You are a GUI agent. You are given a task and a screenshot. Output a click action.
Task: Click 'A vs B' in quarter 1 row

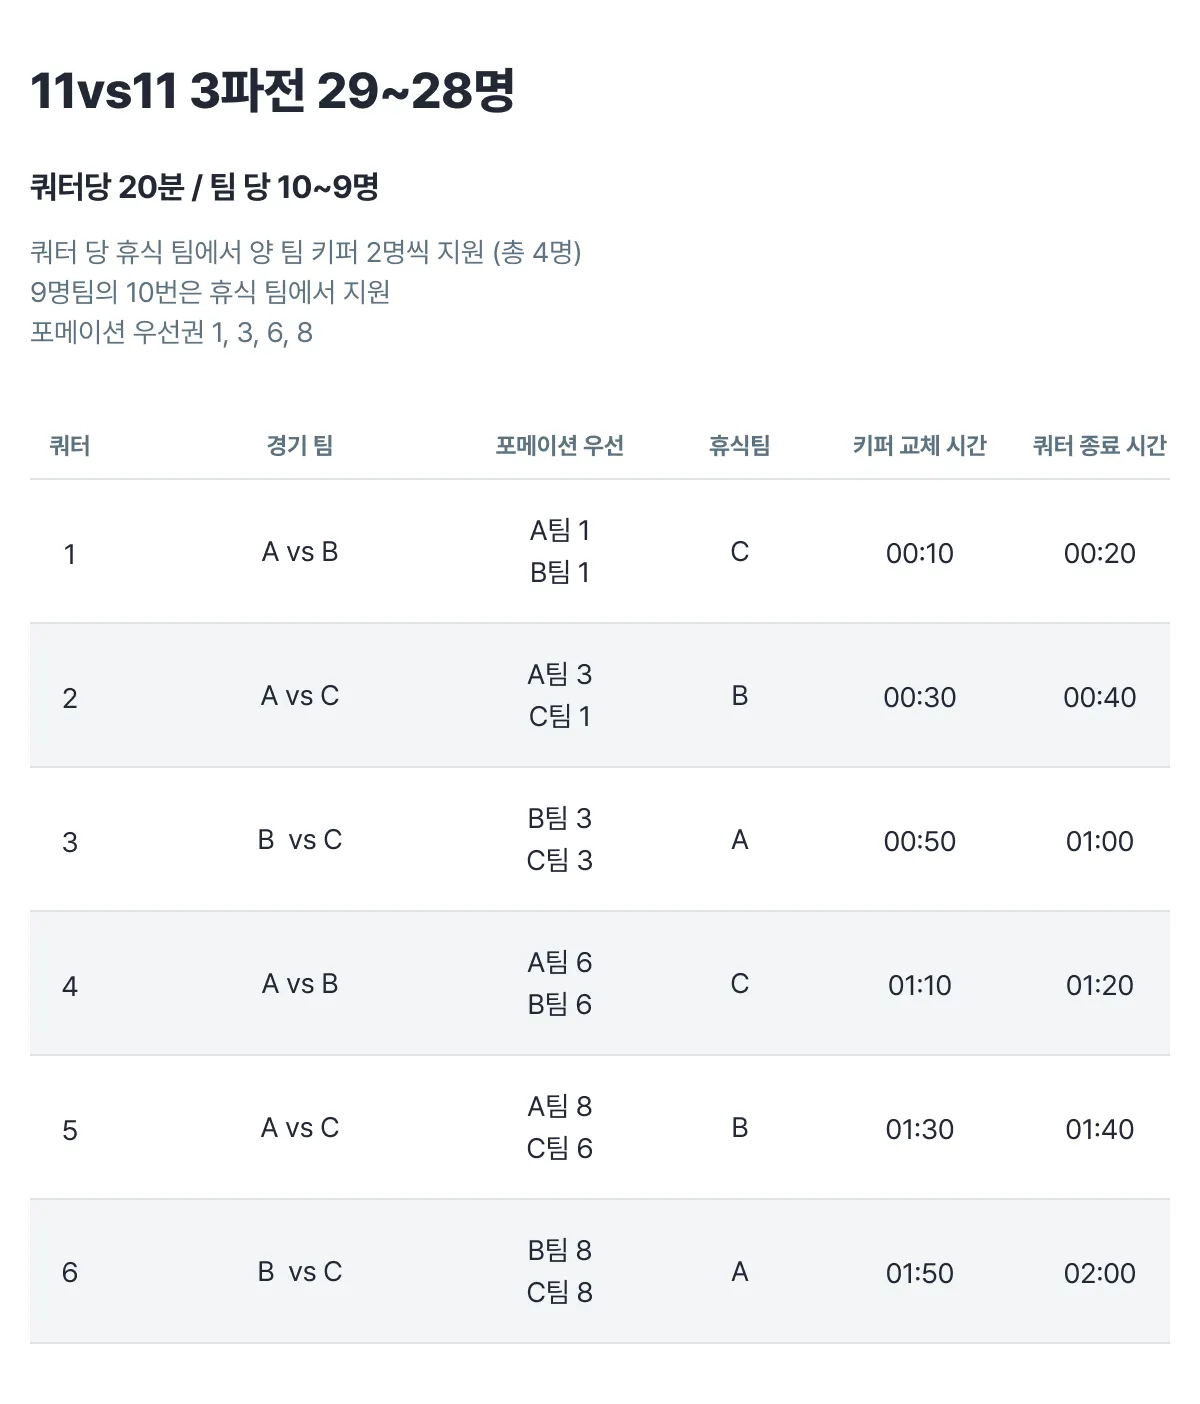point(300,552)
